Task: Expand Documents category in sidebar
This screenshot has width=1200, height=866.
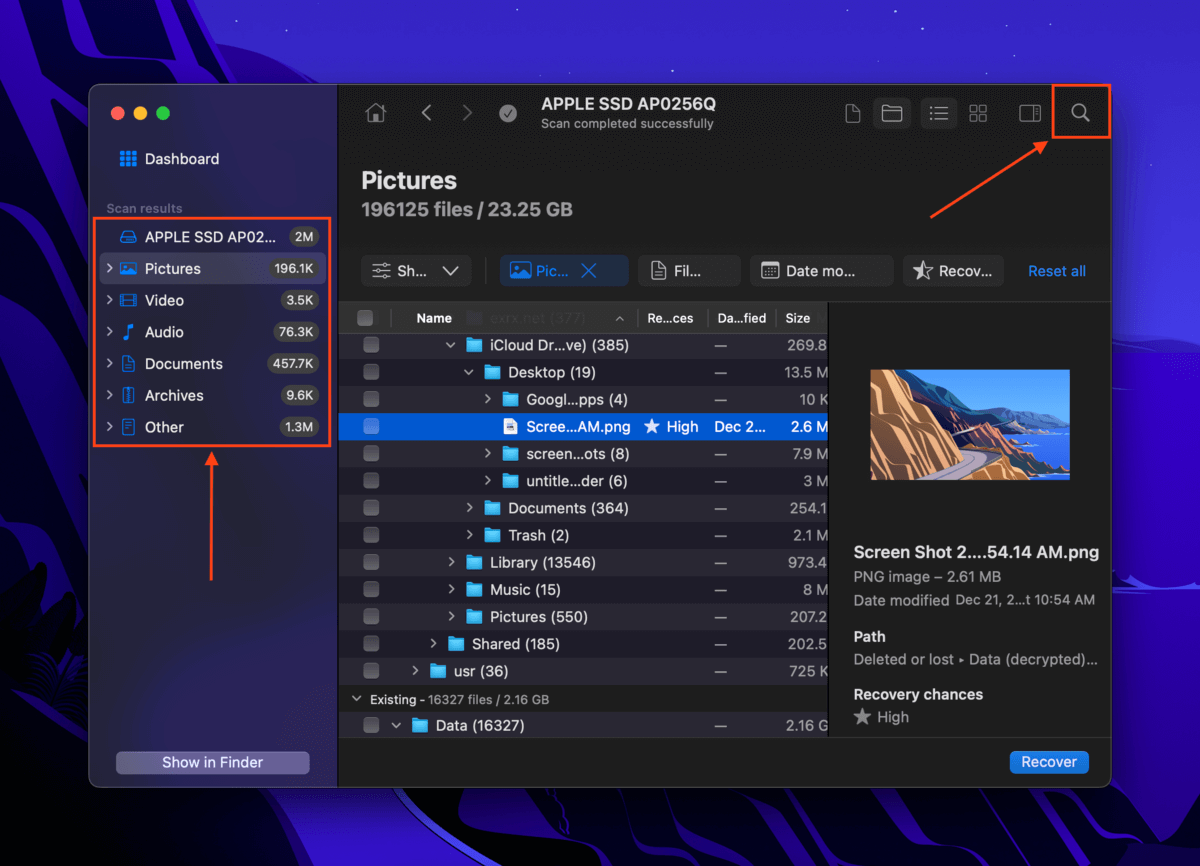Action: click(108, 364)
